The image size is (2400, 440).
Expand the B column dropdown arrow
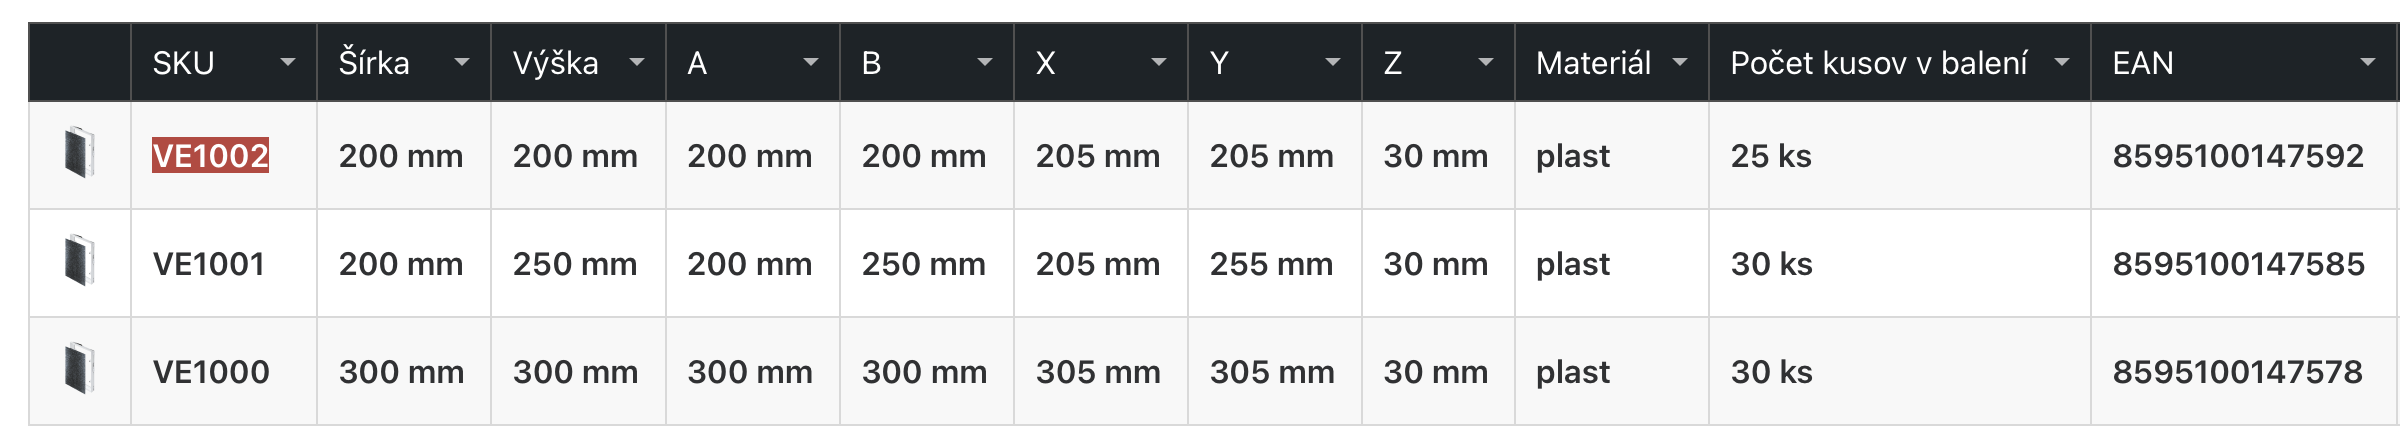click(x=985, y=63)
